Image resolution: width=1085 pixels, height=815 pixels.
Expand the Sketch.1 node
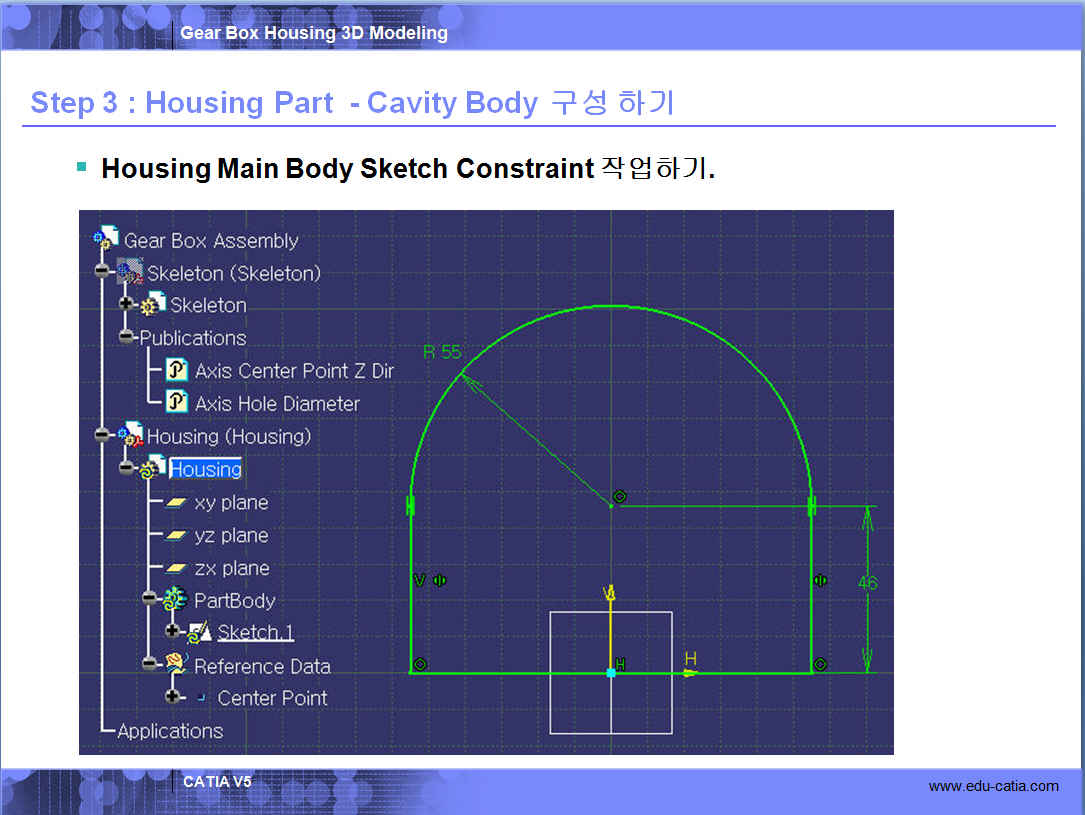click(174, 632)
